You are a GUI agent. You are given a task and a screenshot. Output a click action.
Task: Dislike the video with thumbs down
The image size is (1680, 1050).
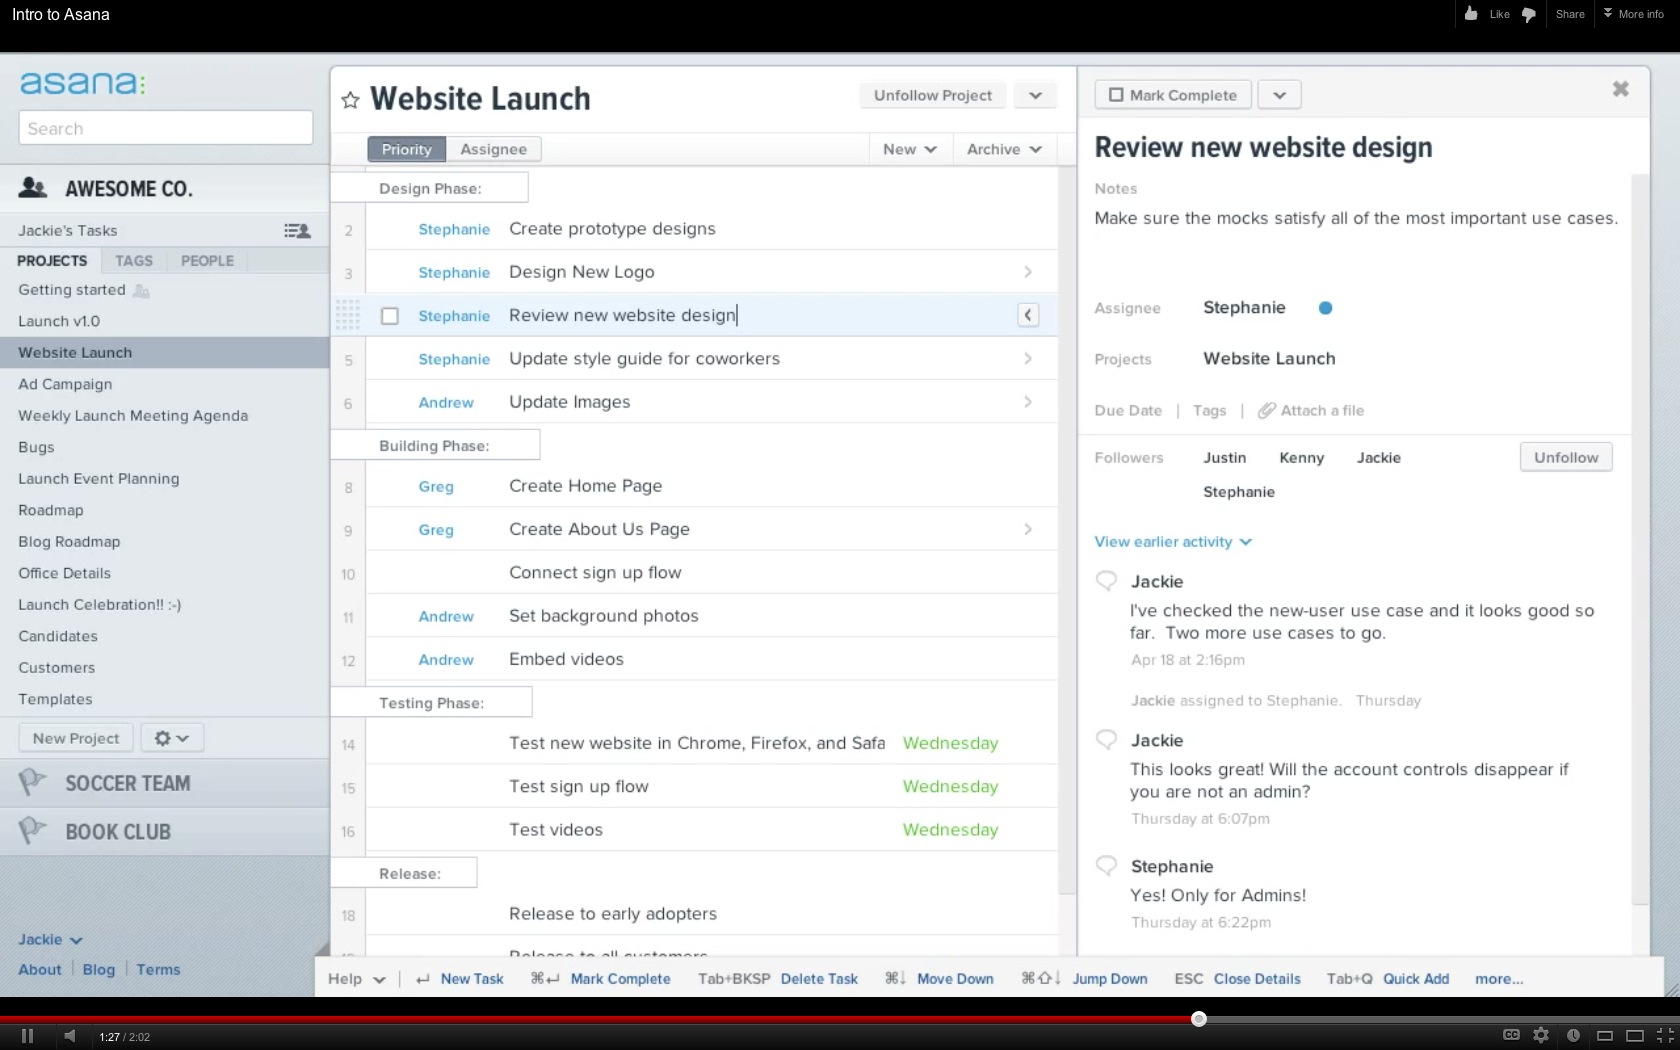1528,14
